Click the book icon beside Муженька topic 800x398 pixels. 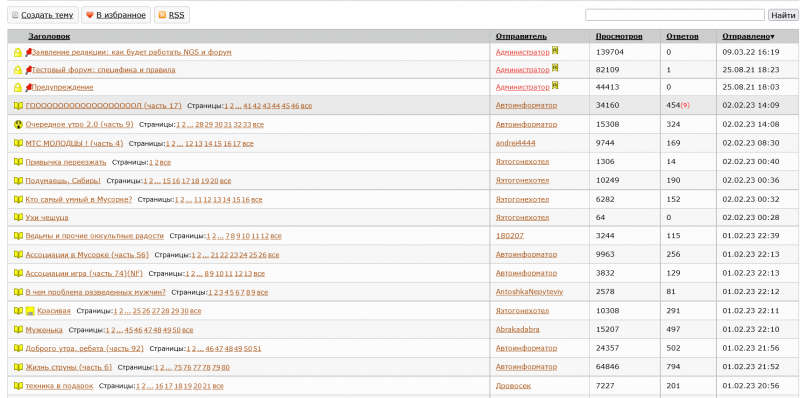(18, 330)
